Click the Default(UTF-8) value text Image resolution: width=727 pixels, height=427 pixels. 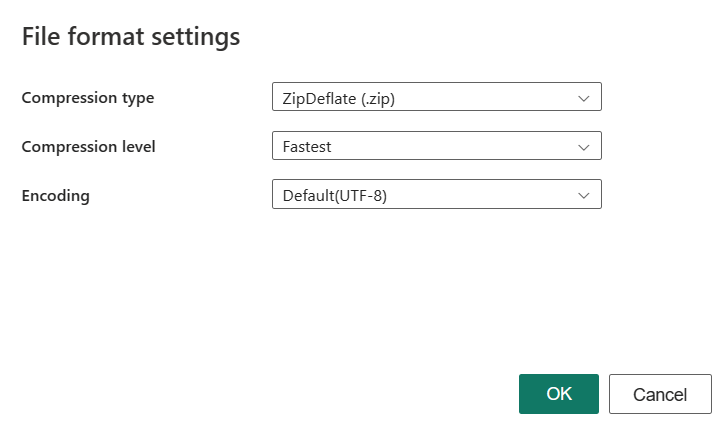pyautogui.click(x=335, y=196)
